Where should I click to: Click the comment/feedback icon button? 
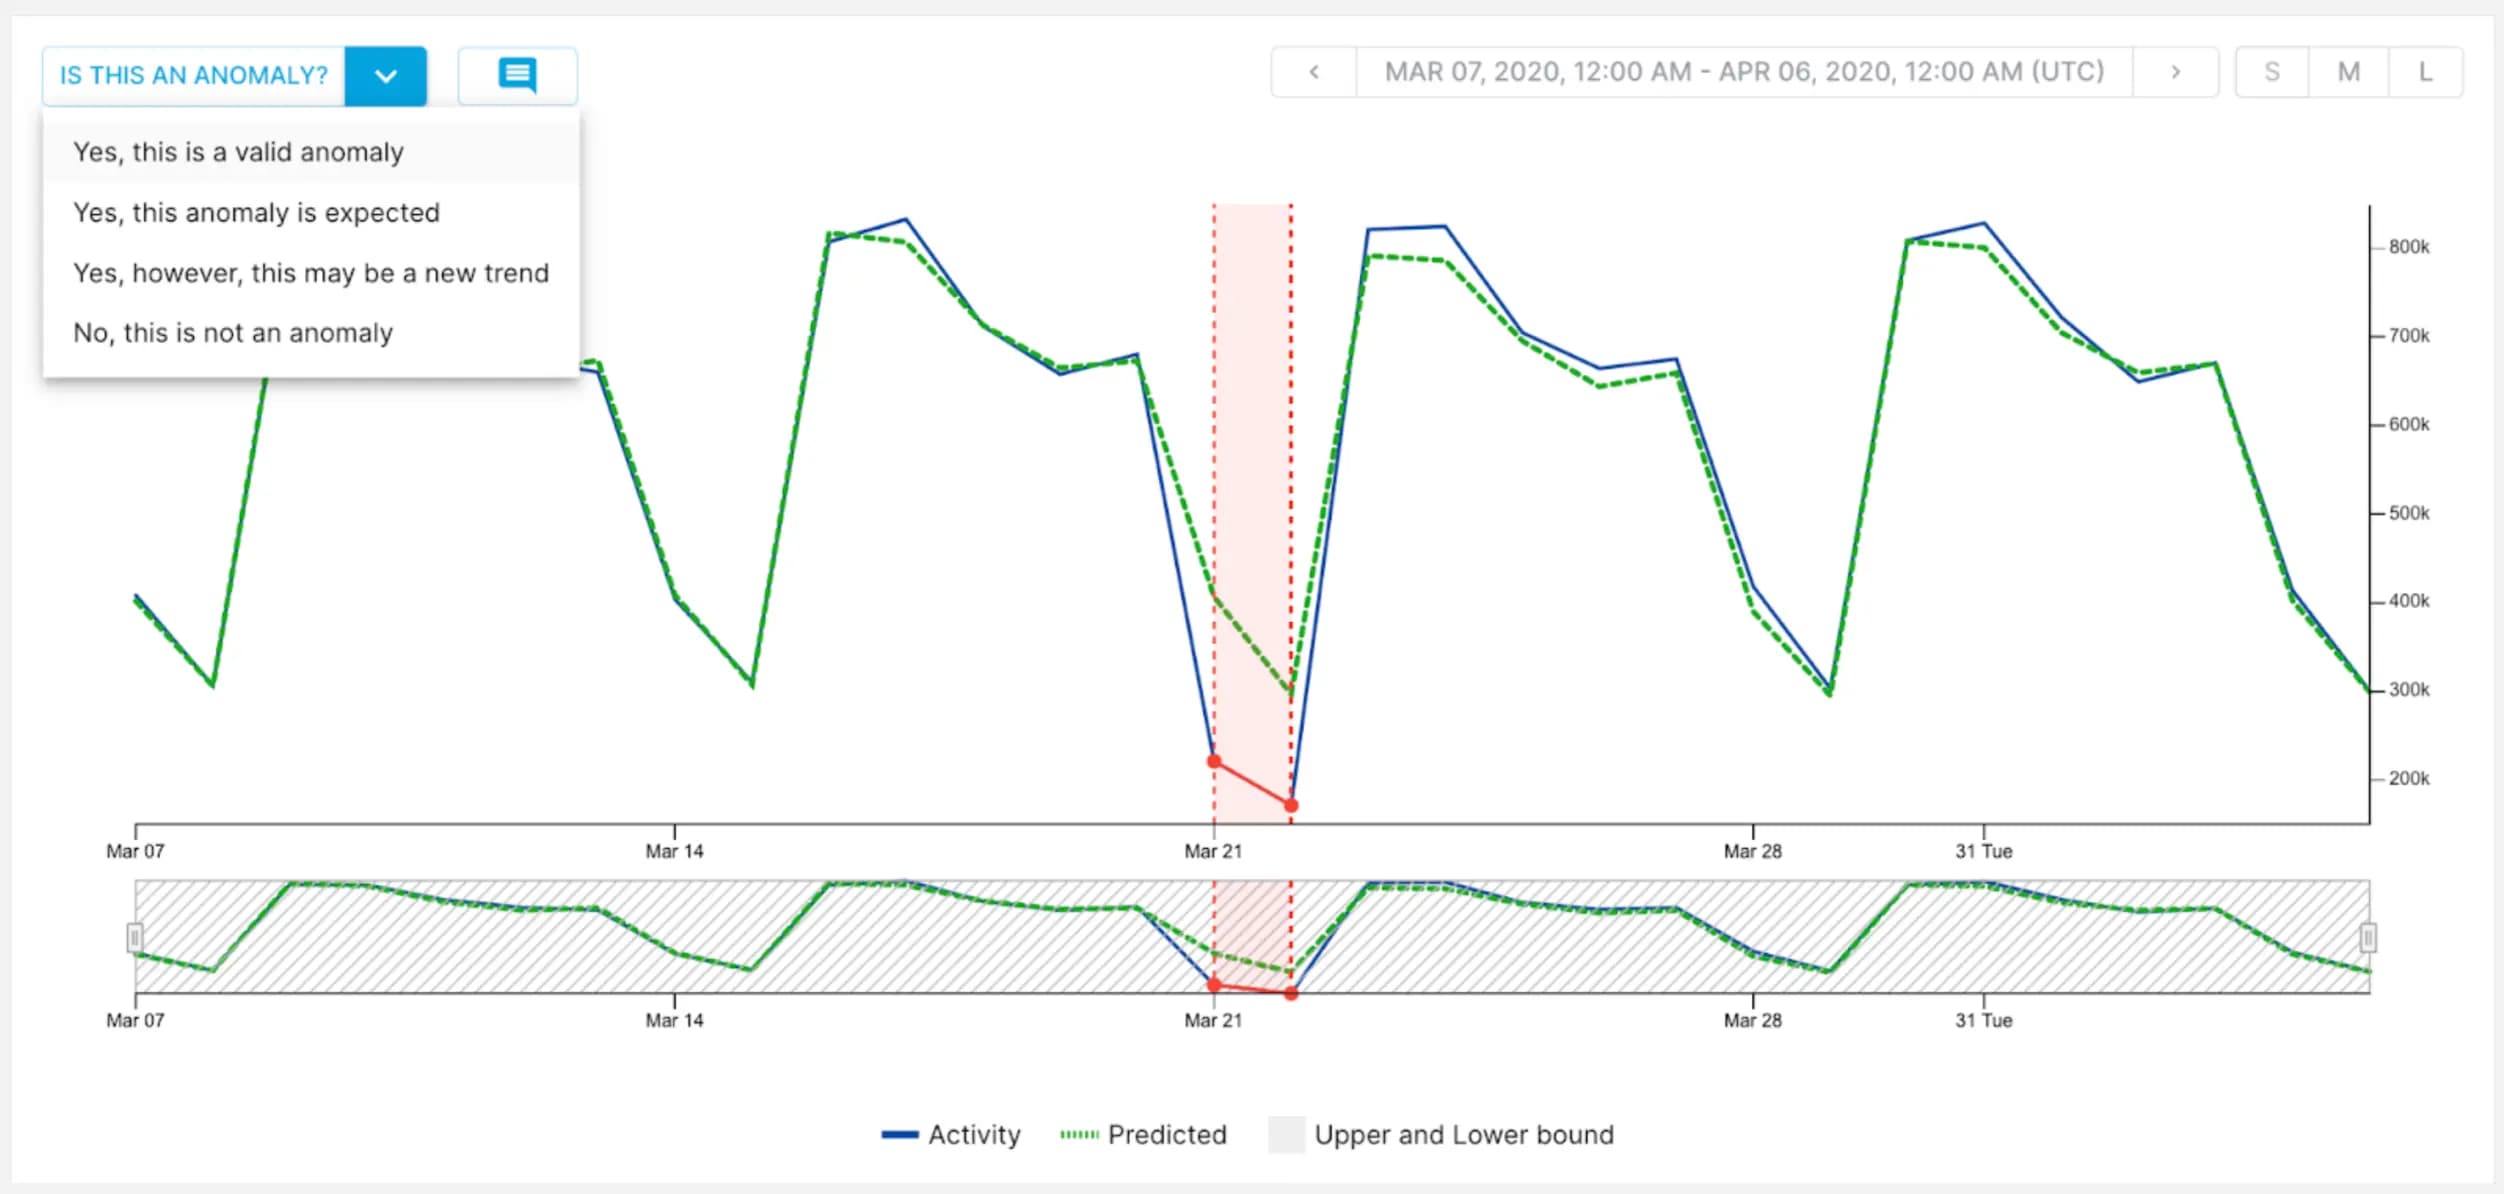[514, 73]
